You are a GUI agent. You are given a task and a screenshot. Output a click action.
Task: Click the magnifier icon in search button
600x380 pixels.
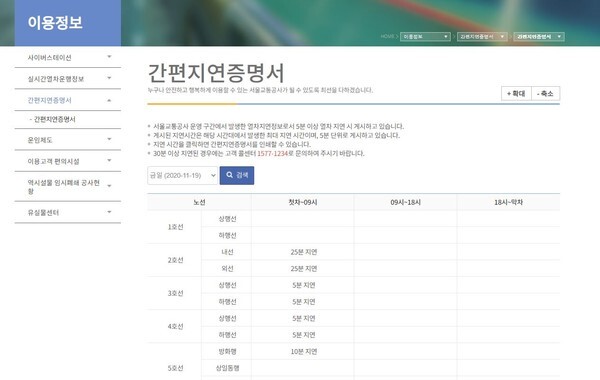(230, 175)
